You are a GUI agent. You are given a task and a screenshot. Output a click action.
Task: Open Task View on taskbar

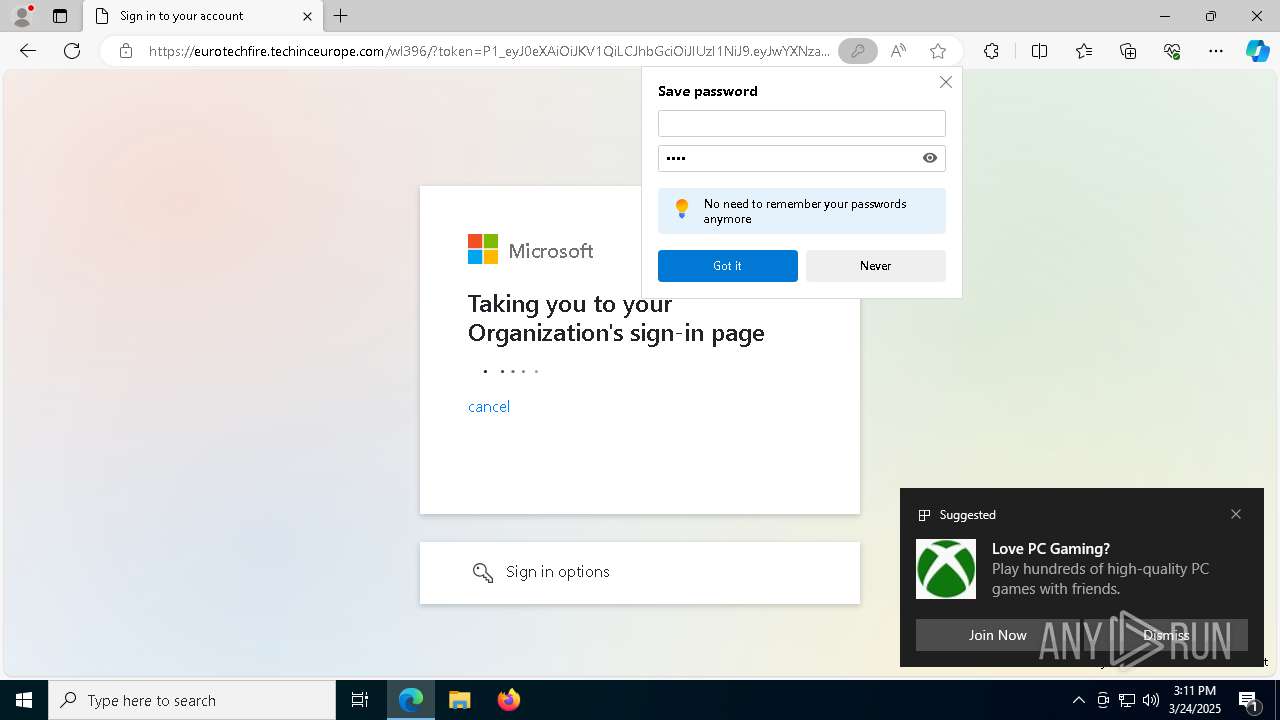[360, 700]
